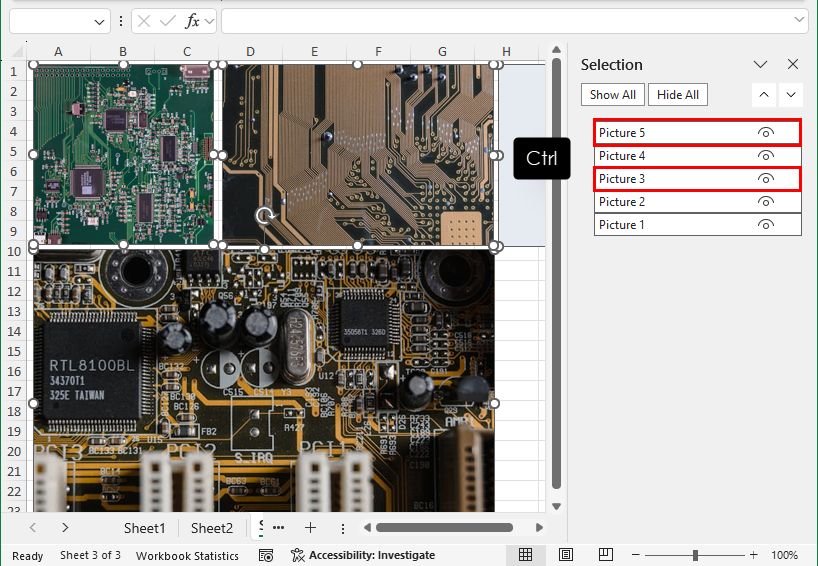Screen dimensions: 818x566
Task: Hide Picture 1 with its eye icon
Action: (x=765, y=224)
